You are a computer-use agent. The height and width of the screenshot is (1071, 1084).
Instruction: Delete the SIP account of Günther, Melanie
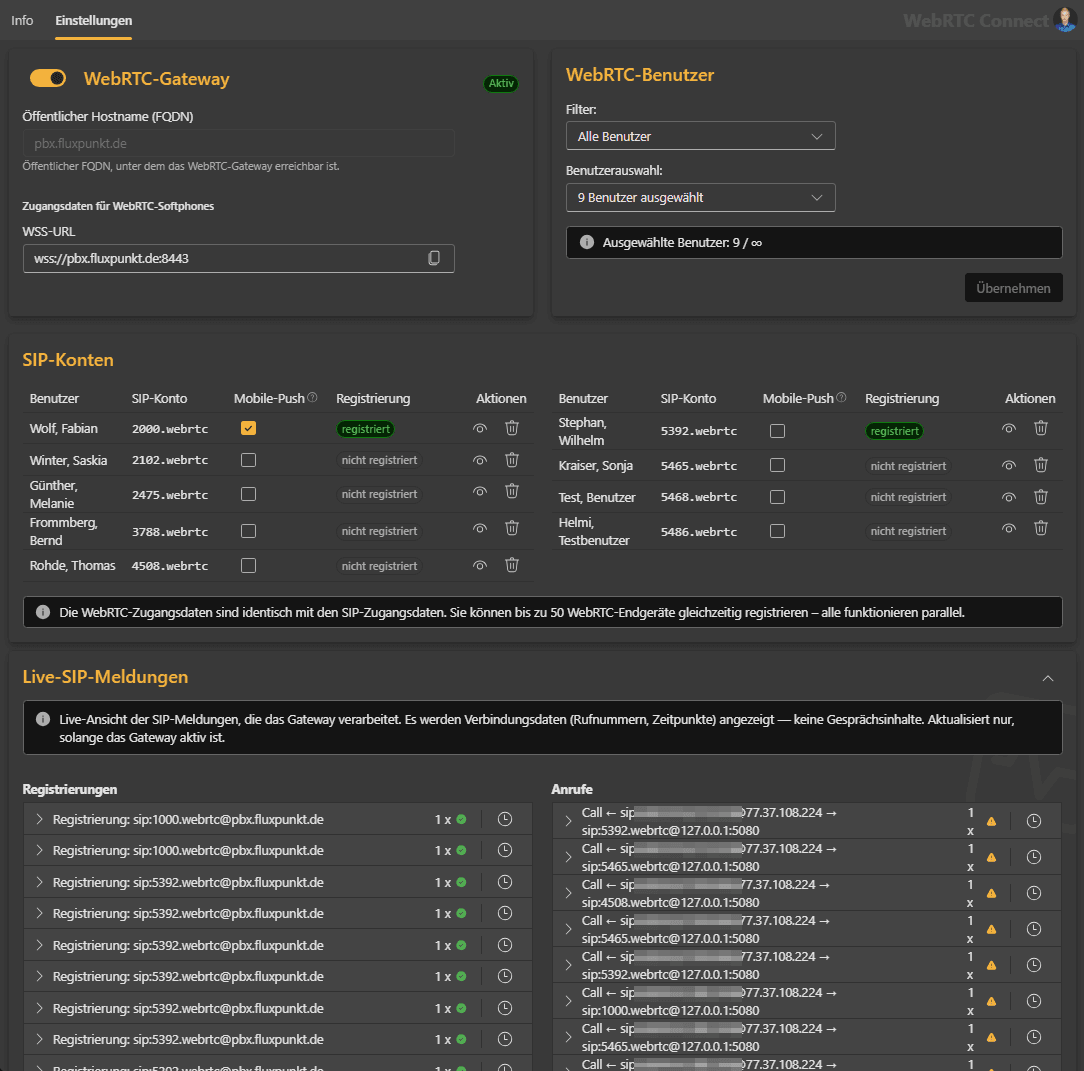(x=512, y=491)
